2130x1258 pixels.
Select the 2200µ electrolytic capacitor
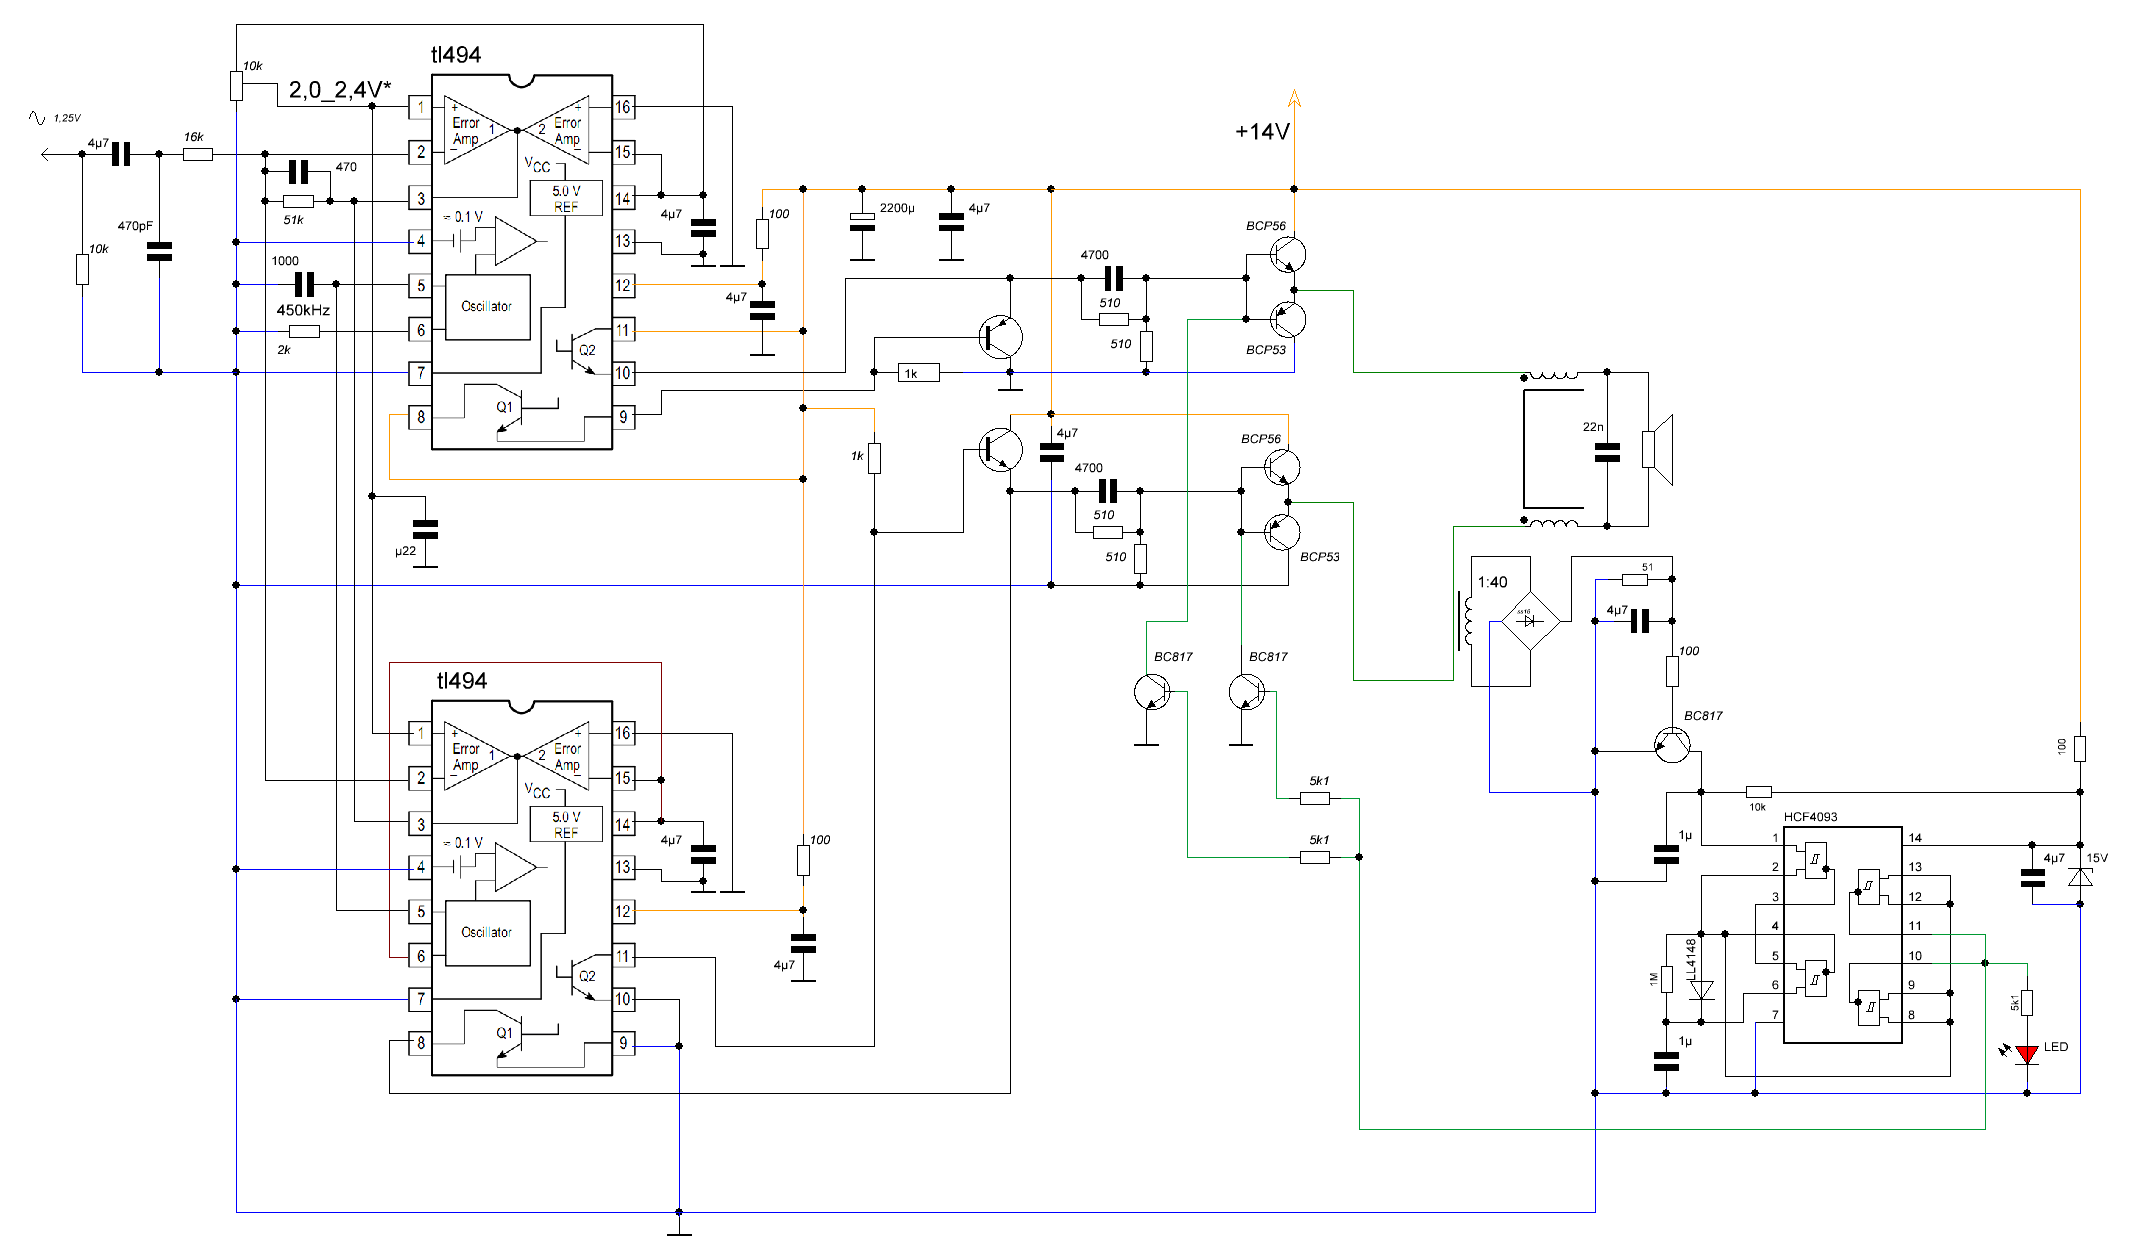tap(862, 222)
